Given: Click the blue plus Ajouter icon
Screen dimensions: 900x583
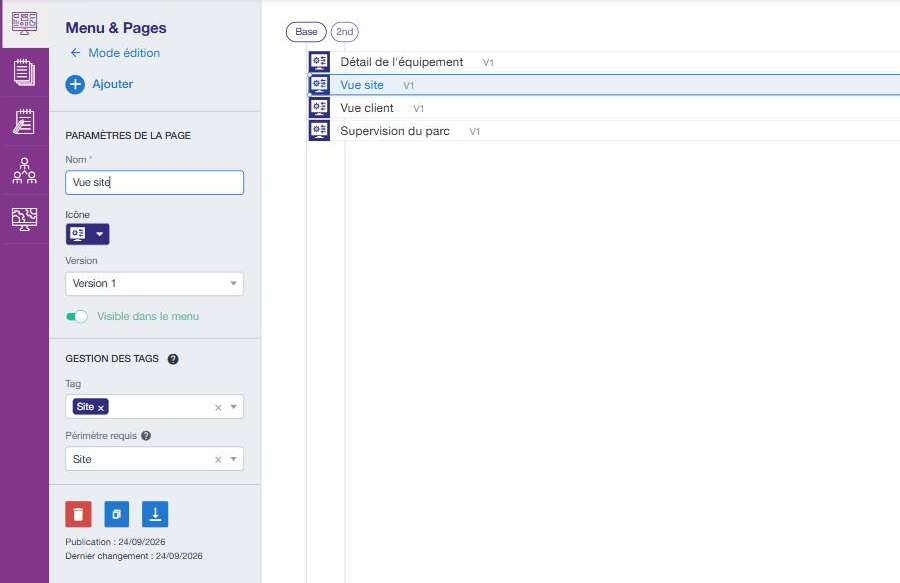Looking at the screenshot, I should [x=75, y=84].
